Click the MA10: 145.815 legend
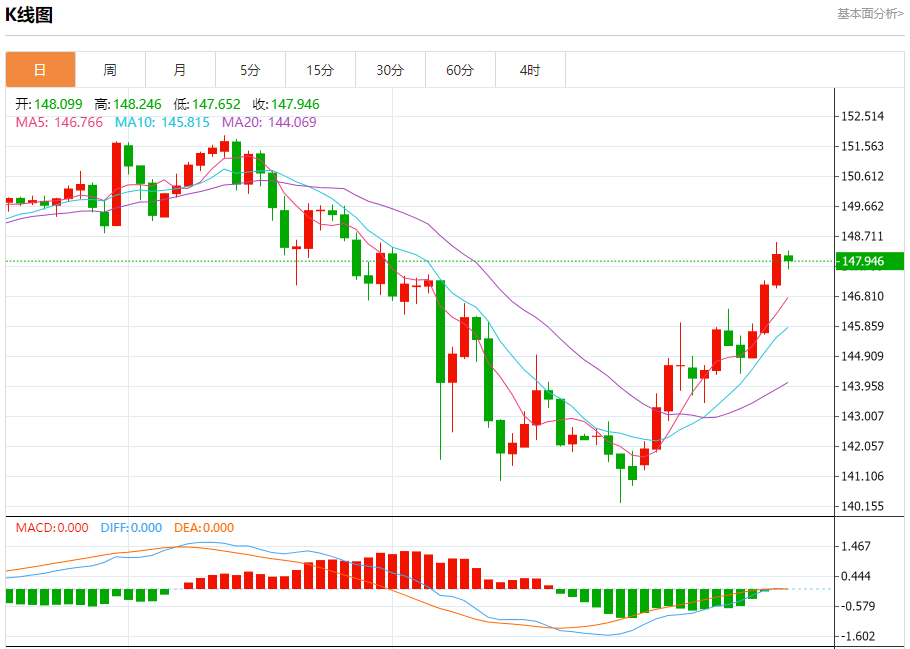Viewport: 910px width, 649px height. pyautogui.click(x=162, y=122)
